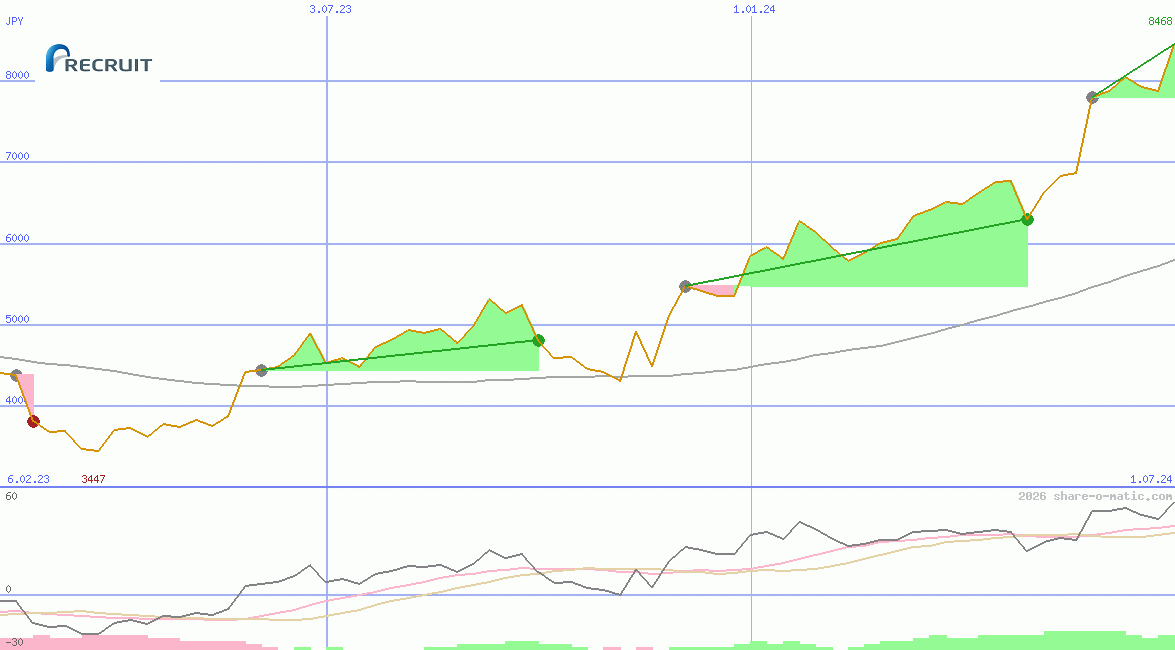1175x650 pixels.
Task: Click the 8000 price axis label
Action: tap(17, 75)
